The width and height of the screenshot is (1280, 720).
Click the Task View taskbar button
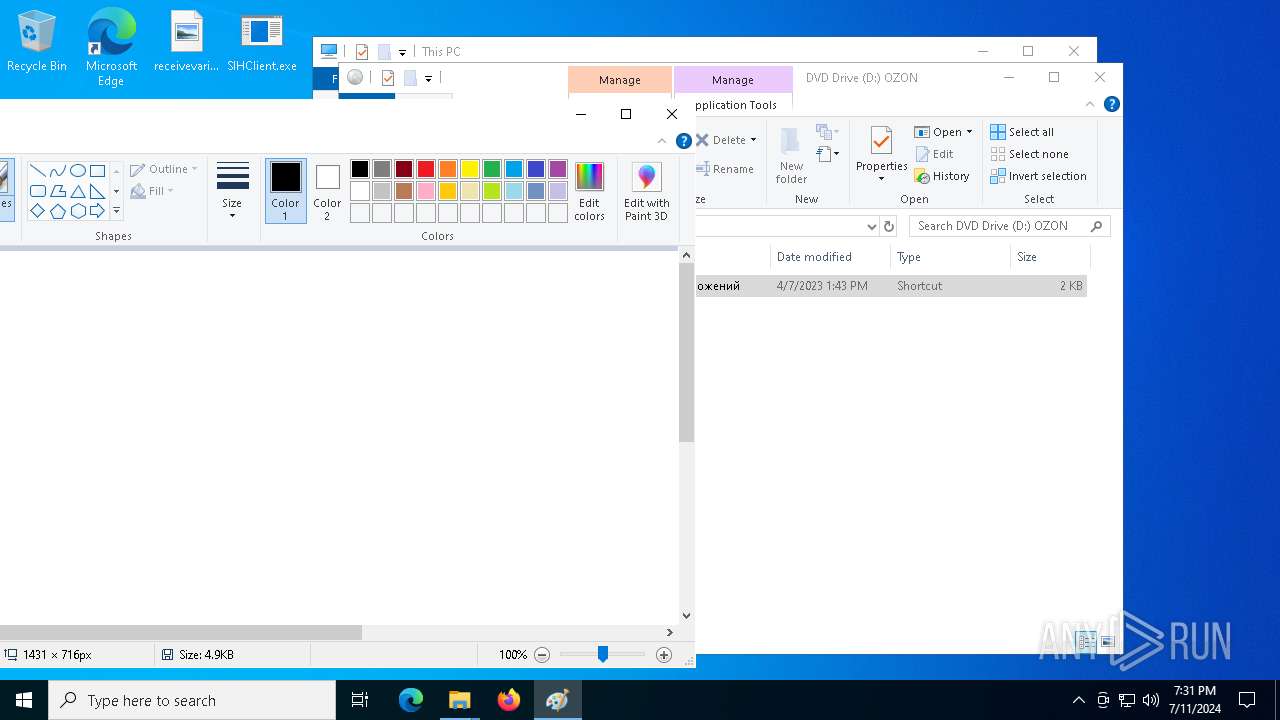click(x=360, y=700)
